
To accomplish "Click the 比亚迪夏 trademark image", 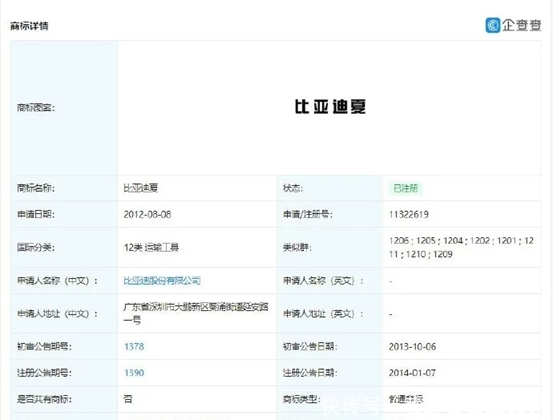I will pyautogui.click(x=330, y=106).
